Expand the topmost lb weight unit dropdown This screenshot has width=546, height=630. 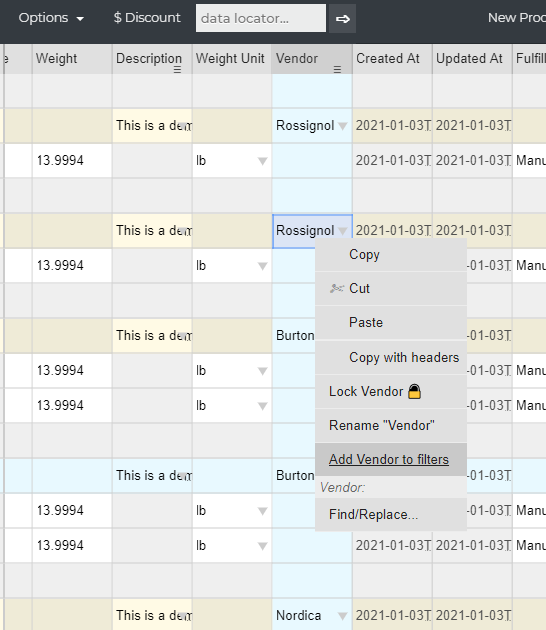[x=262, y=161]
